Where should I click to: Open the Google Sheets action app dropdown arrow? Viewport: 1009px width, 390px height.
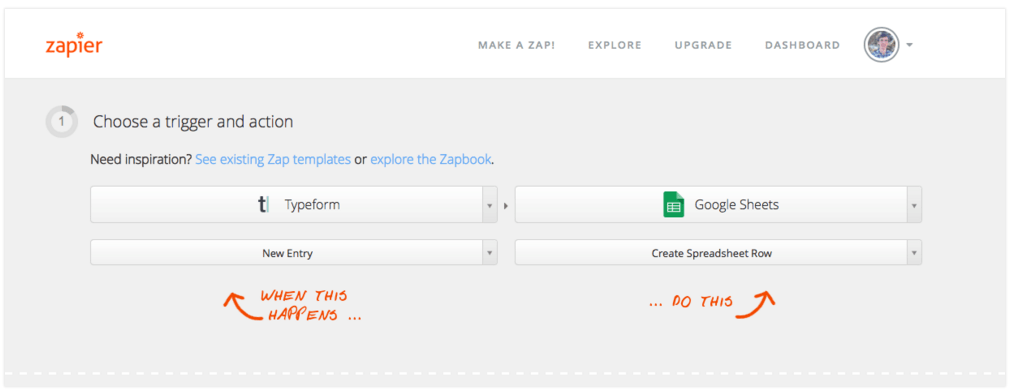point(914,205)
